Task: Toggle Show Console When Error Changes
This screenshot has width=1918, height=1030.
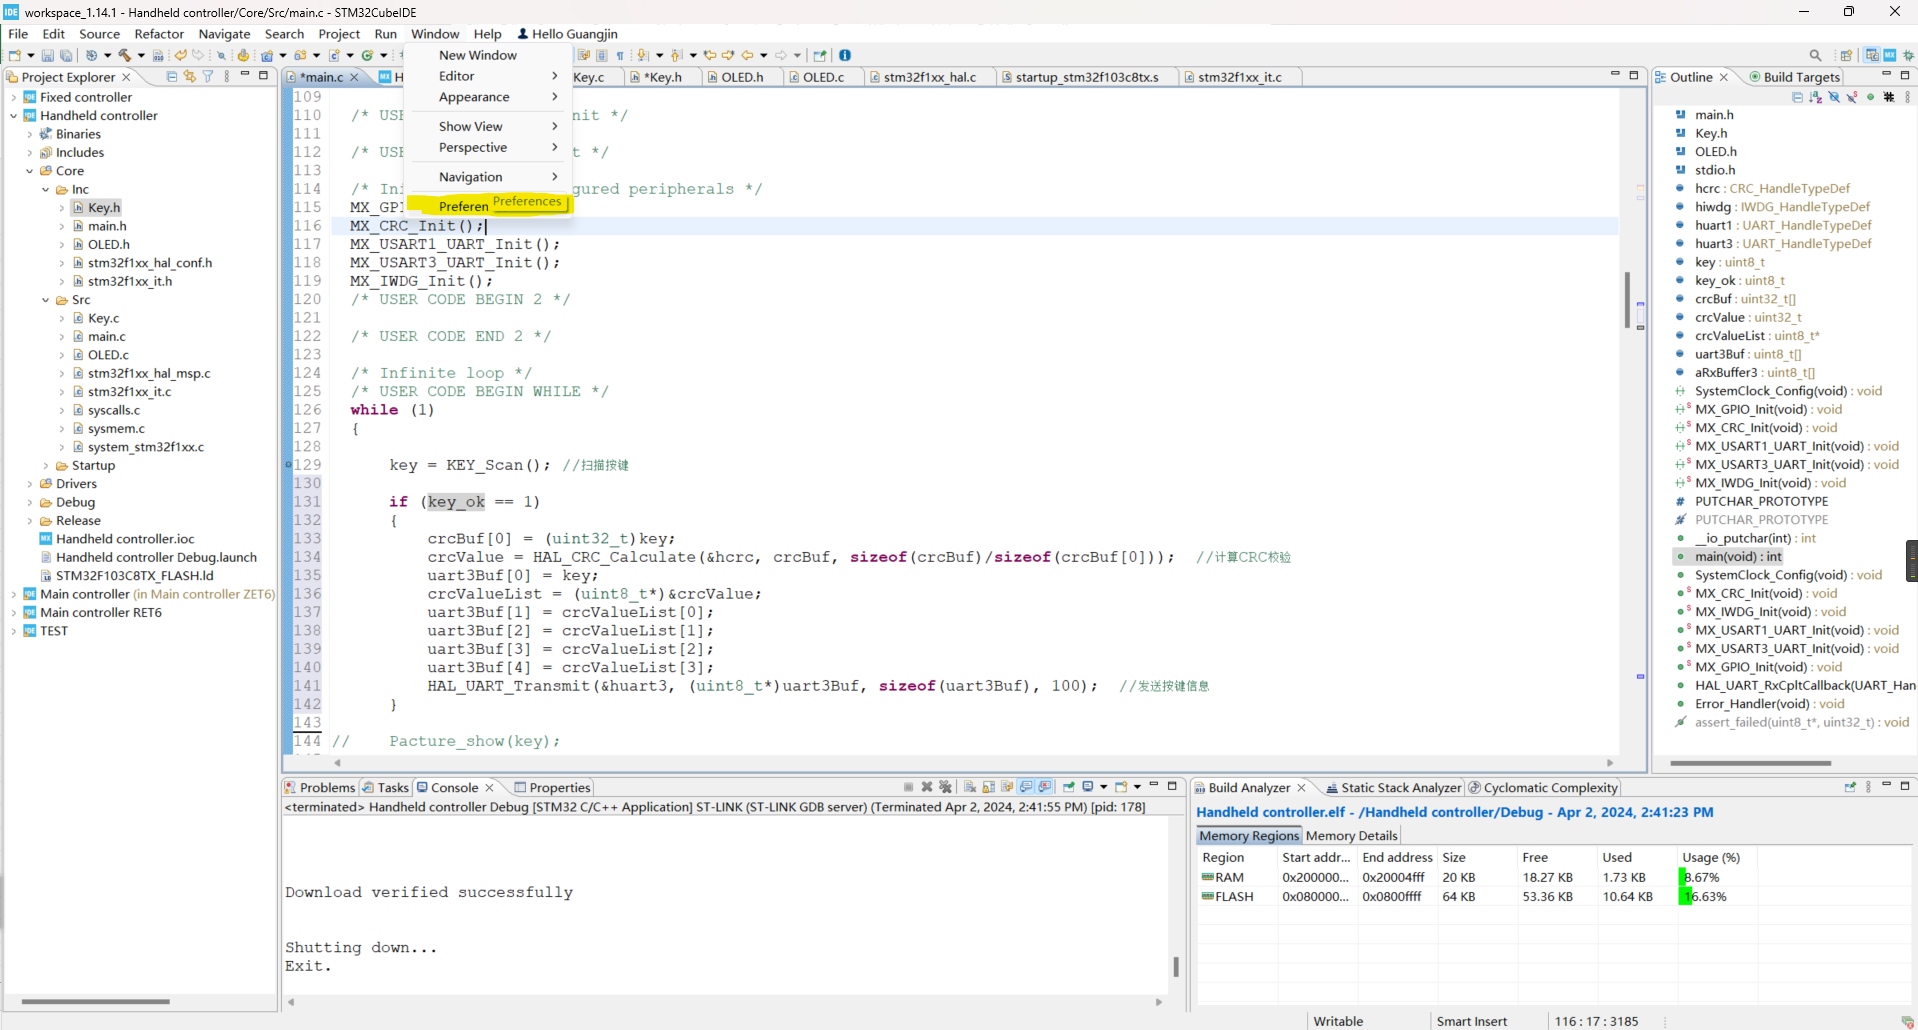Action: pyautogui.click(x=1044, y=787)
